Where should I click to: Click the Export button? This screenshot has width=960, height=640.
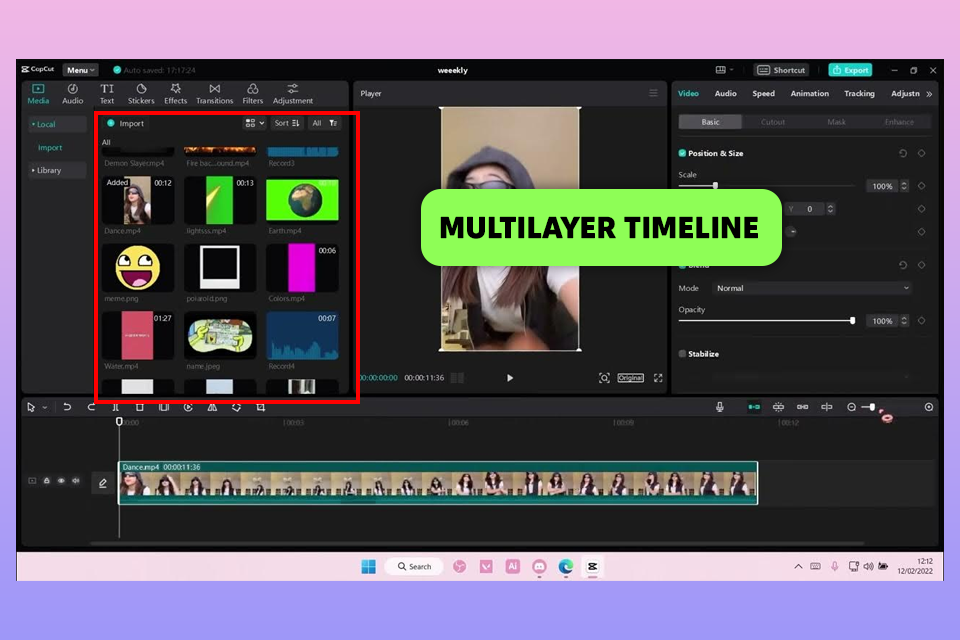[850, 70]
